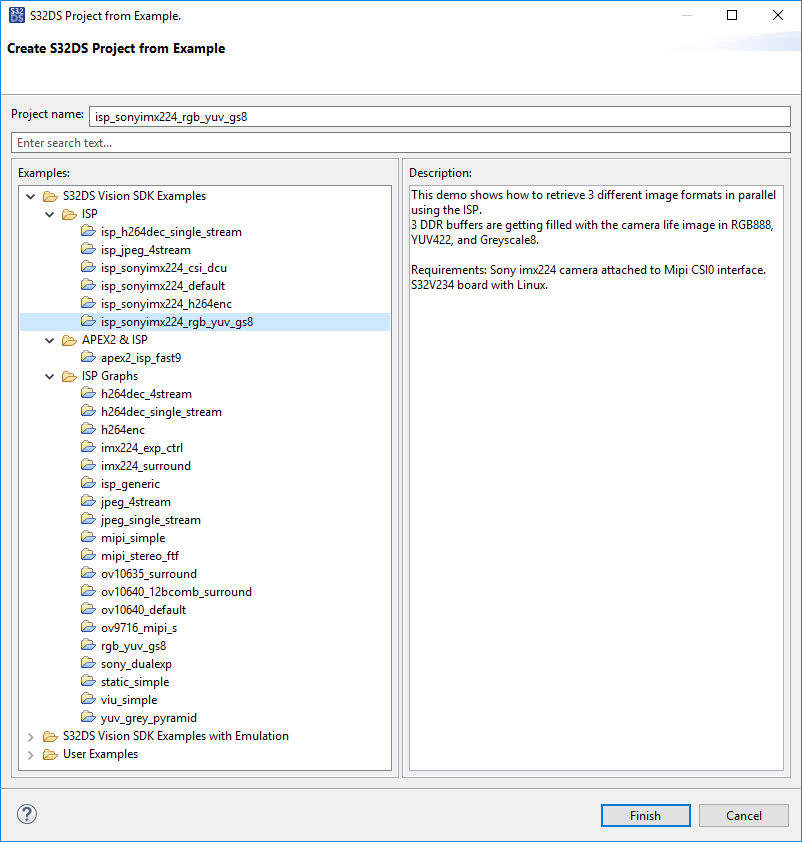Screen dimensions: 802x842
Task: Click the Description text area
Action: tap(596, 478)
